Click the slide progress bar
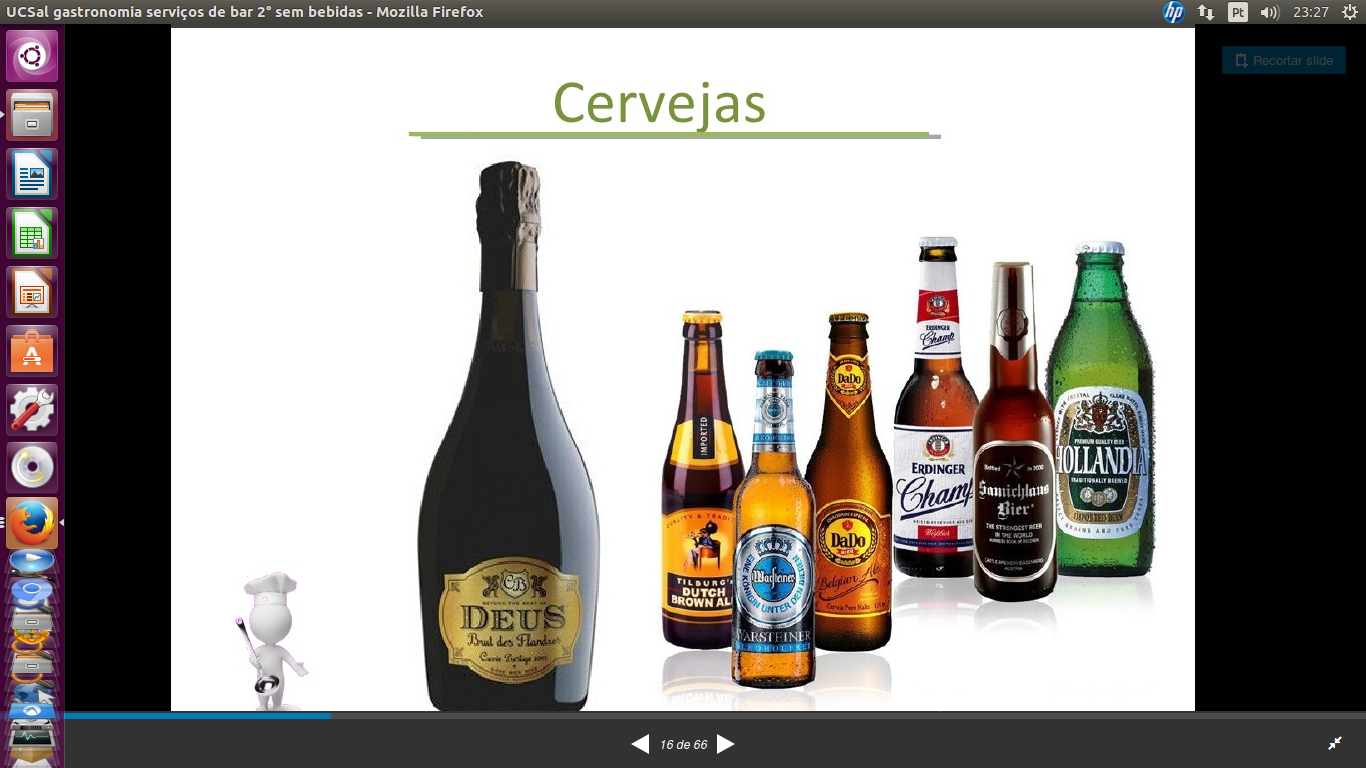1366x768 pixels. [x=700, y=716]
